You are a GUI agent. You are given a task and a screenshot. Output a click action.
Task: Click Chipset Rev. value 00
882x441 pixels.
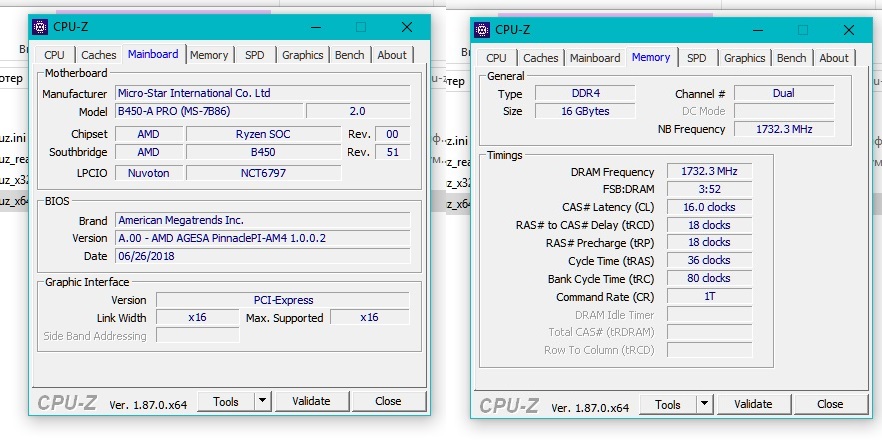coord(393,134)
